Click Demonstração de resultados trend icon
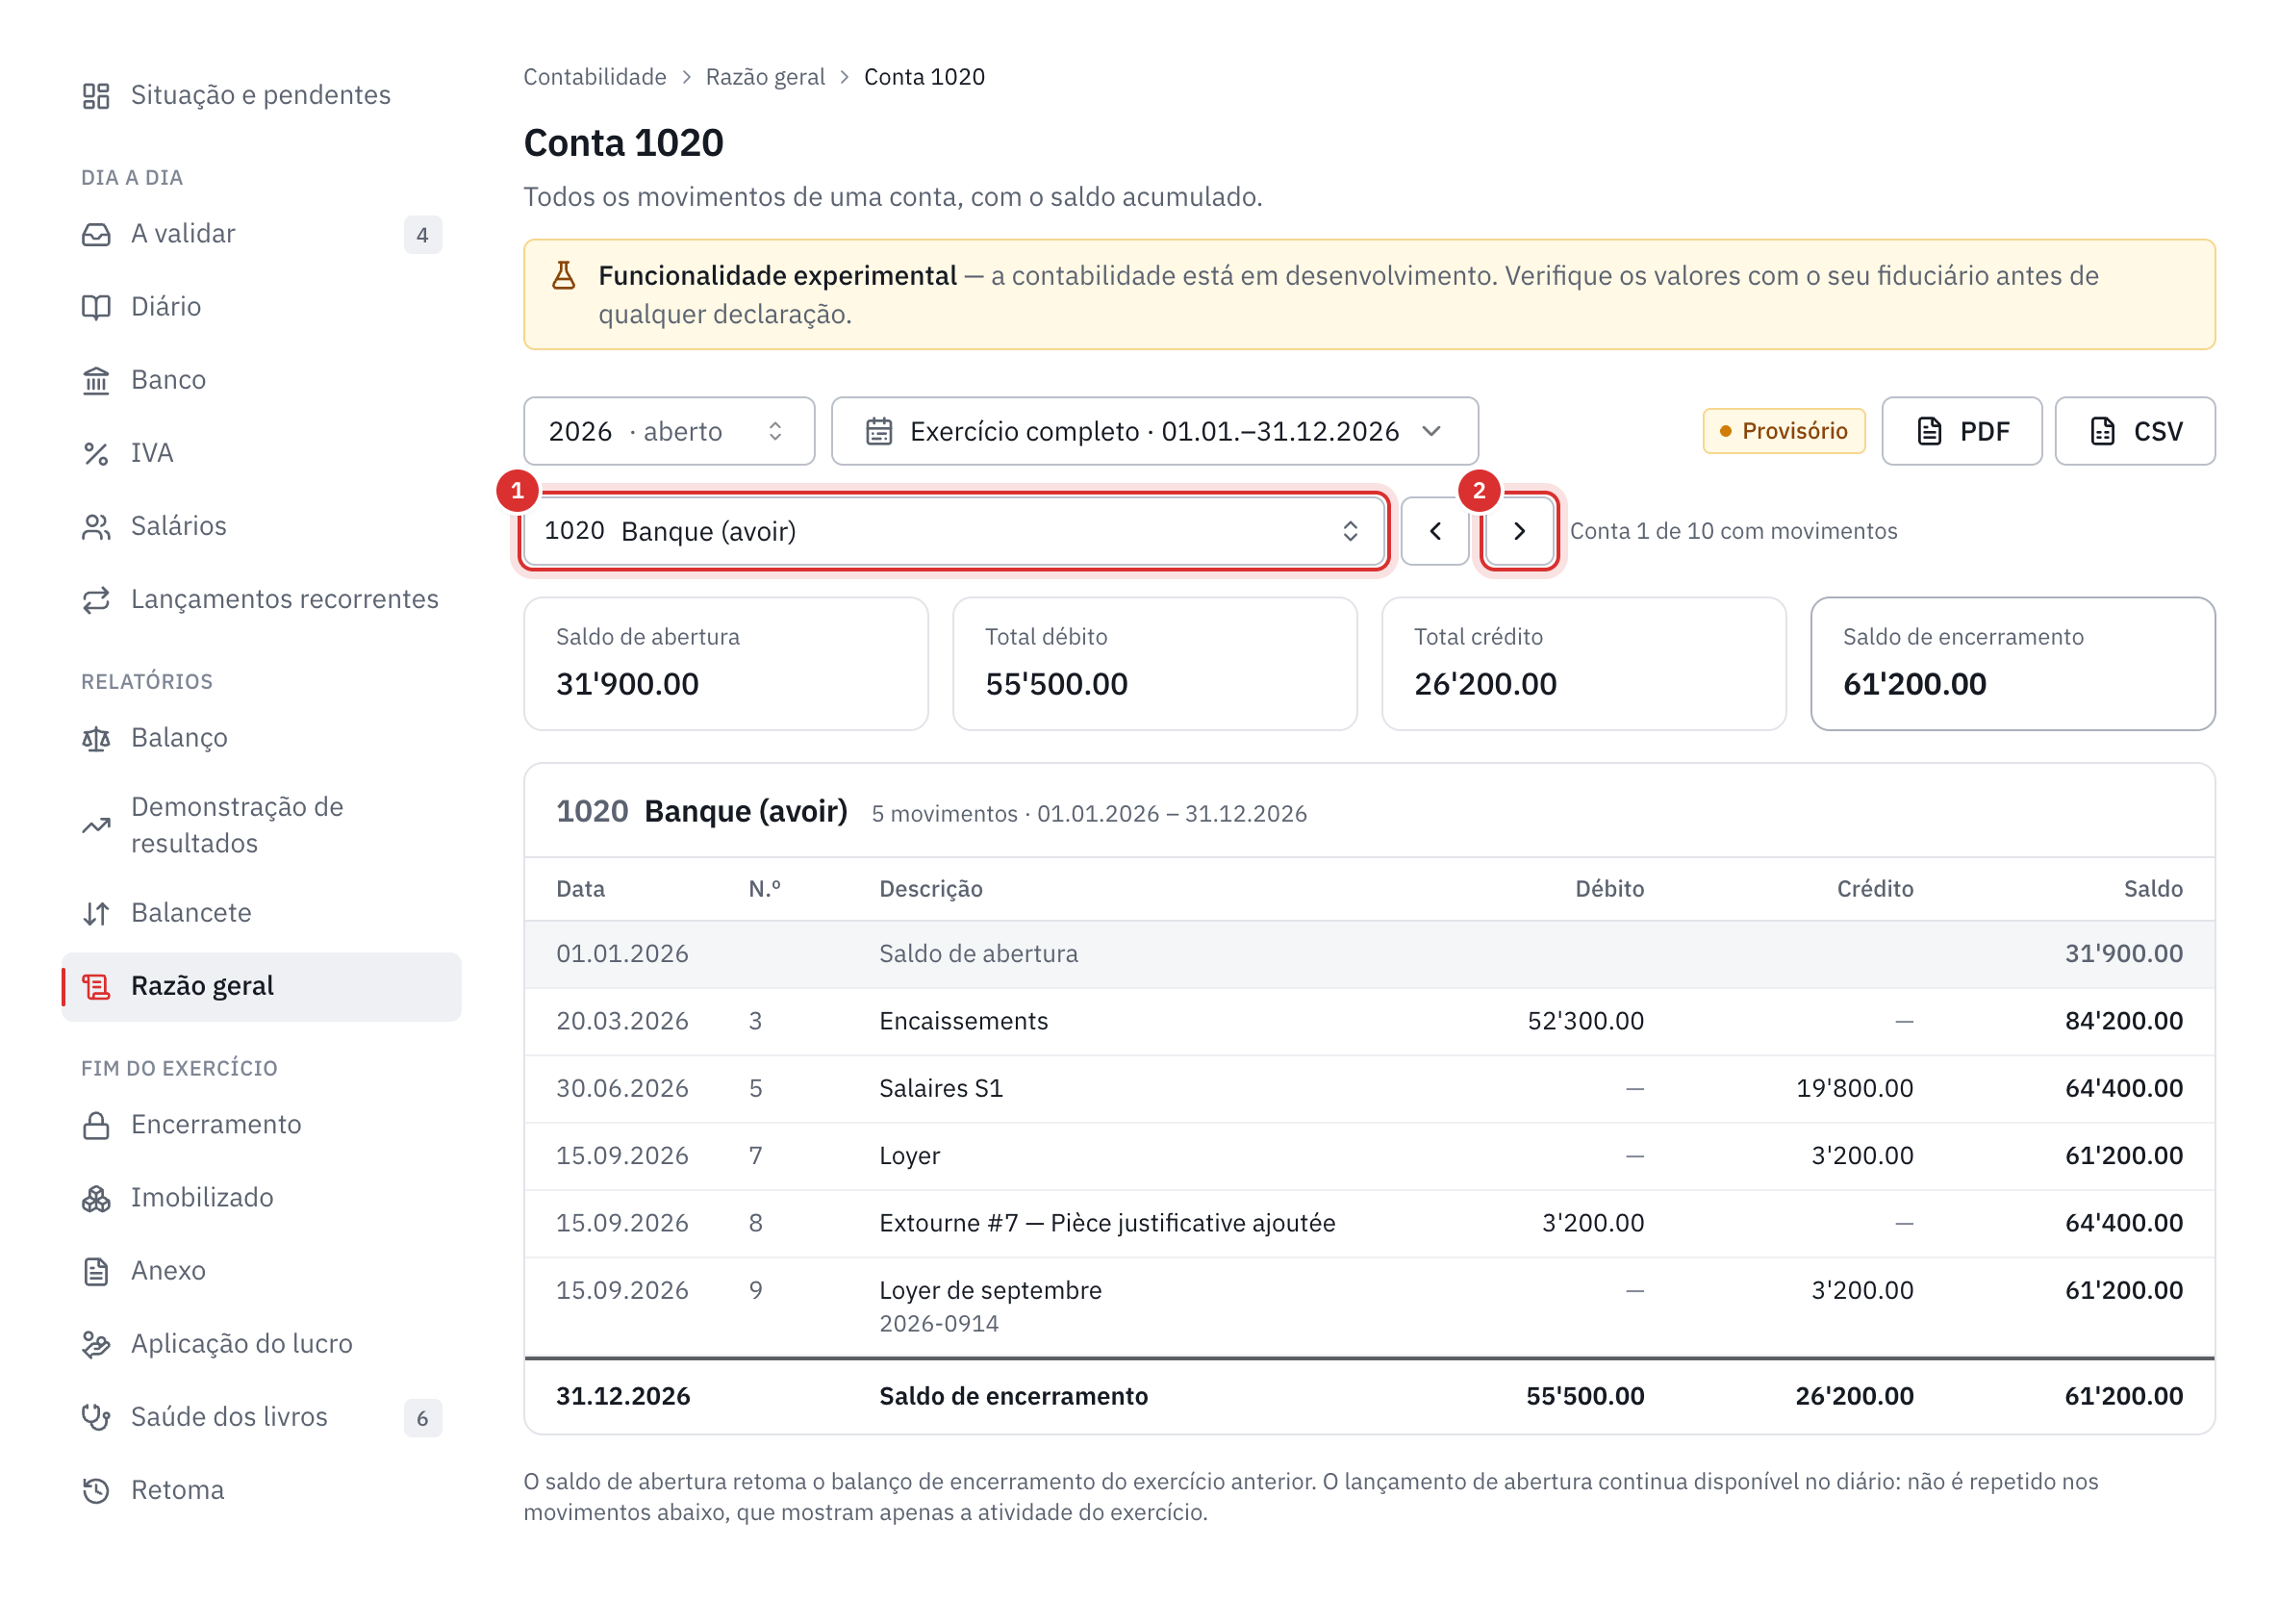The image size is (2278, 1624). pos(96,826)
